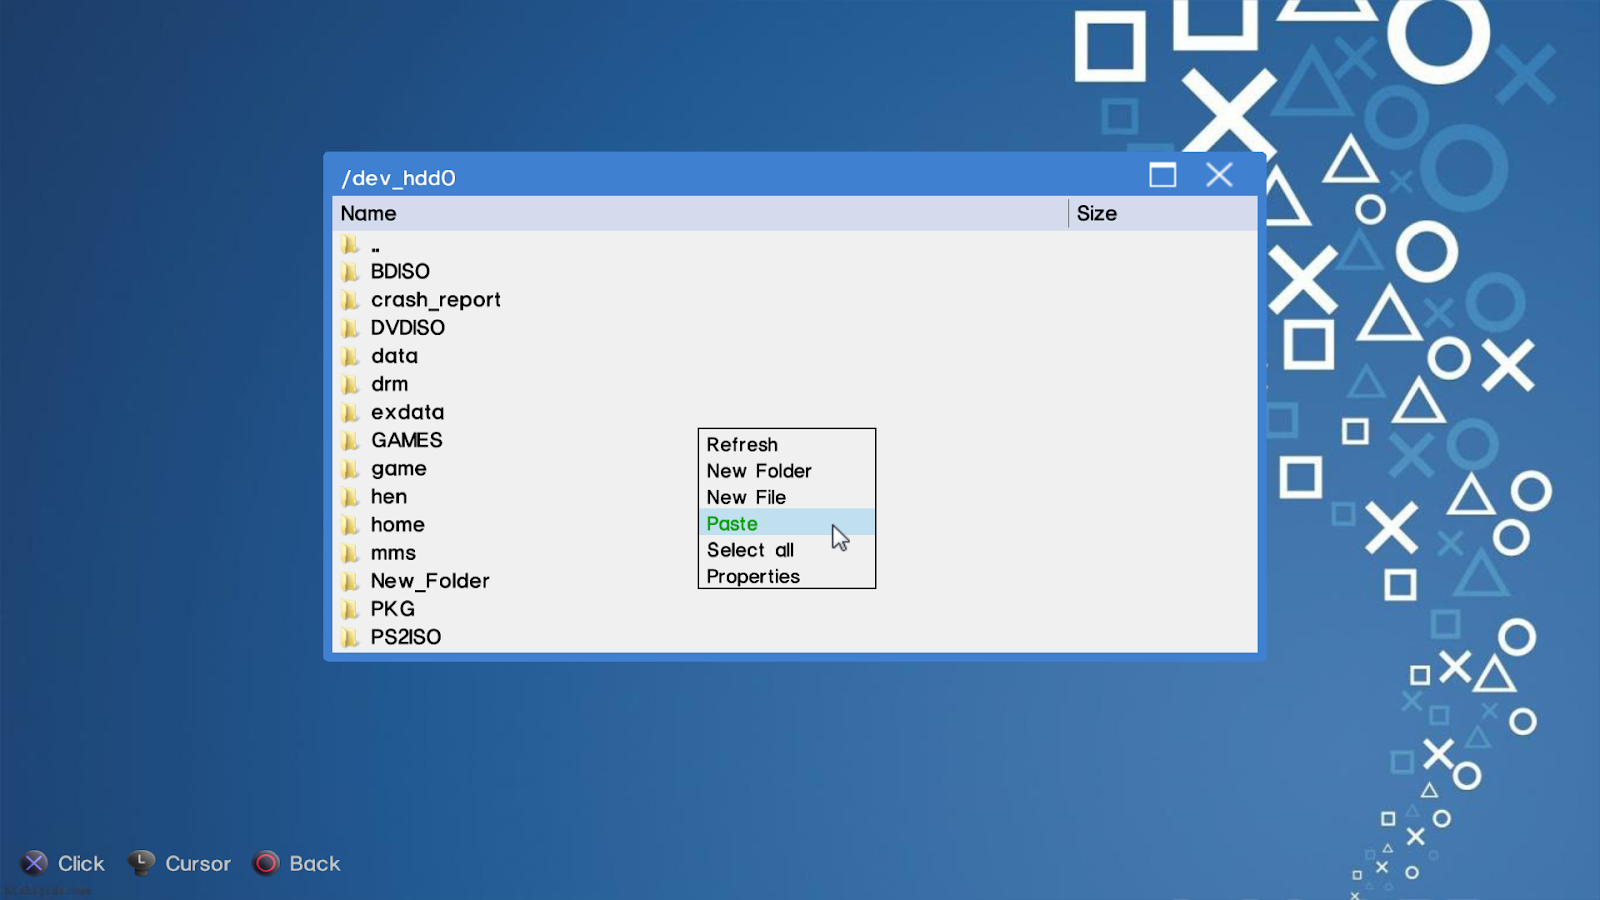The image size is (1600, 900).
Task: Open Properties from the context menu
Action: tap(786, 576)
